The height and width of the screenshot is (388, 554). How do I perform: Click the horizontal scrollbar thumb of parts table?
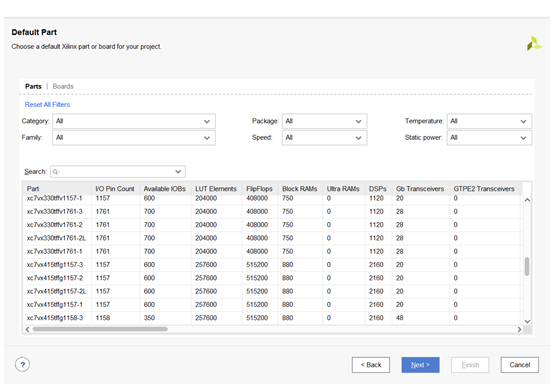100,329
